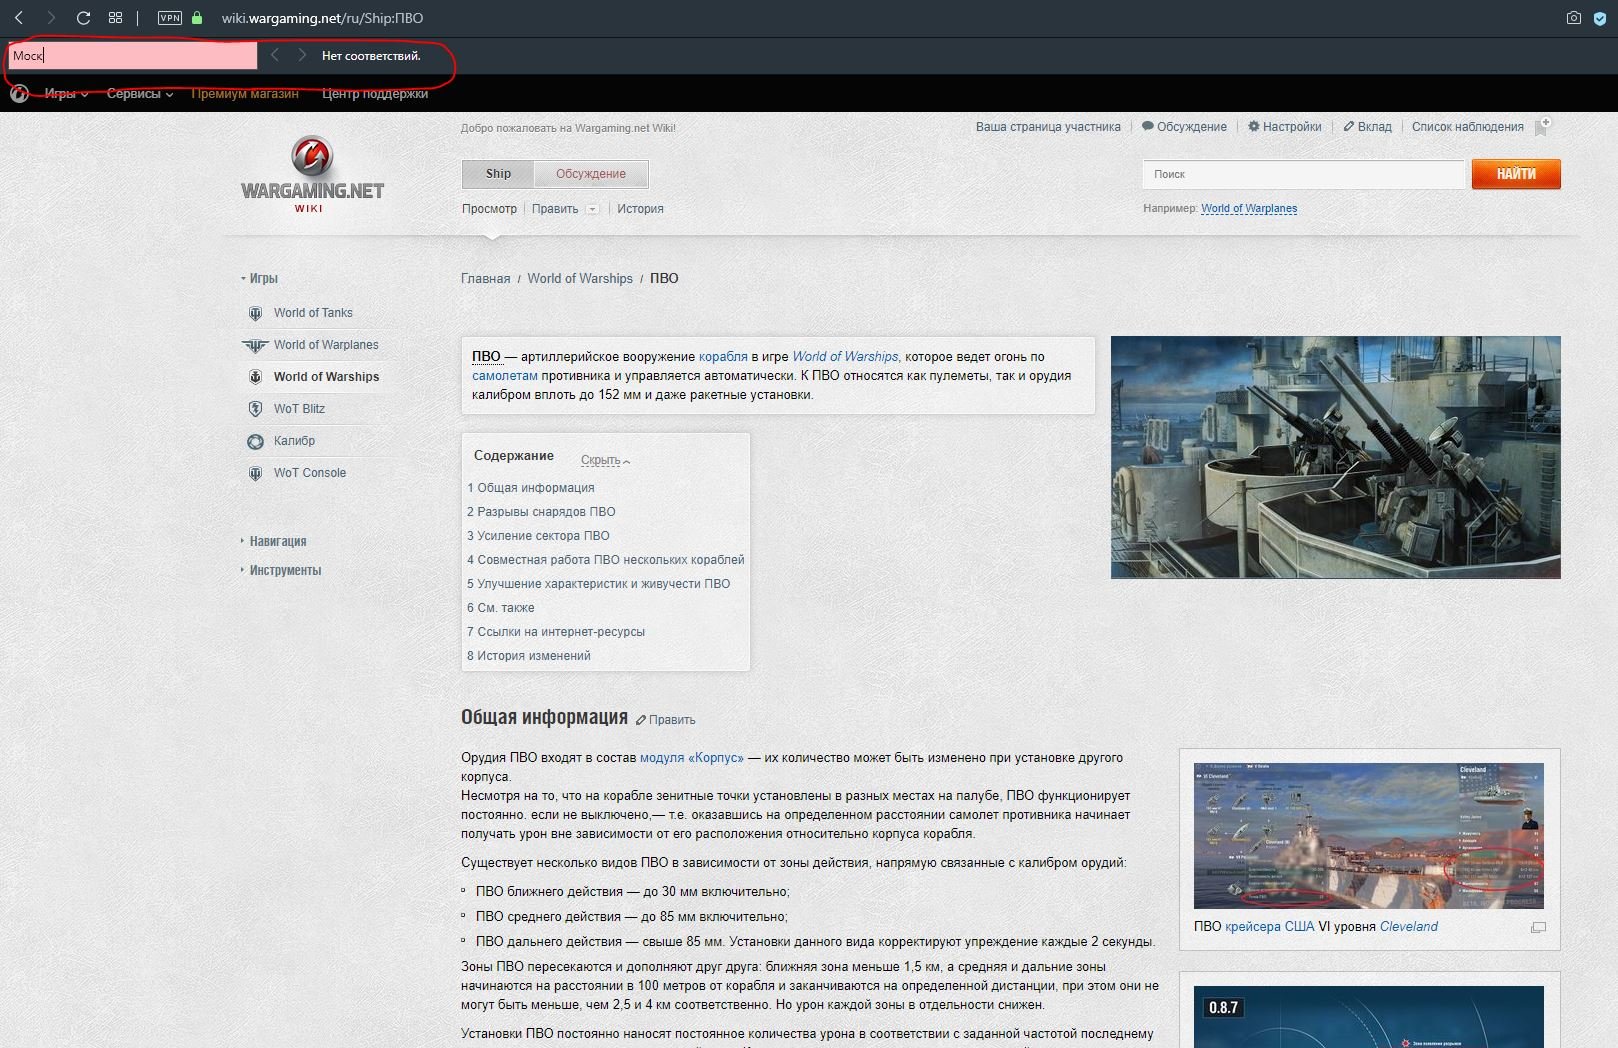
Task: Open the Игры dropdown in top bar
Action: click(66, 94)
